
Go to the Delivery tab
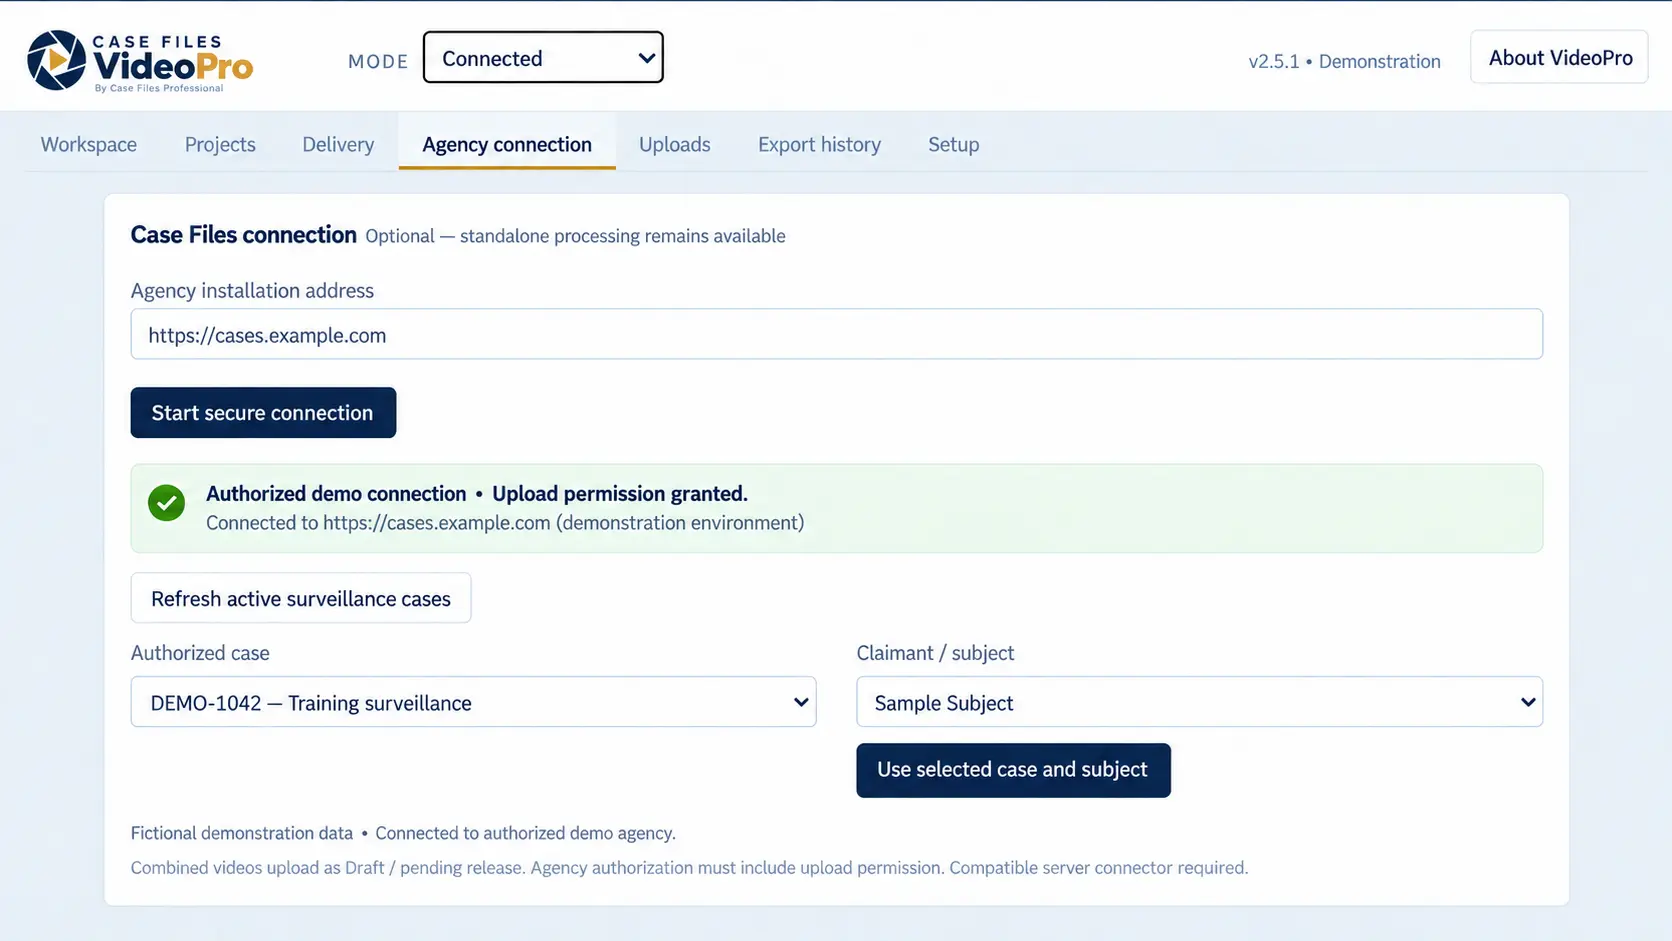[x=338, y=144]
